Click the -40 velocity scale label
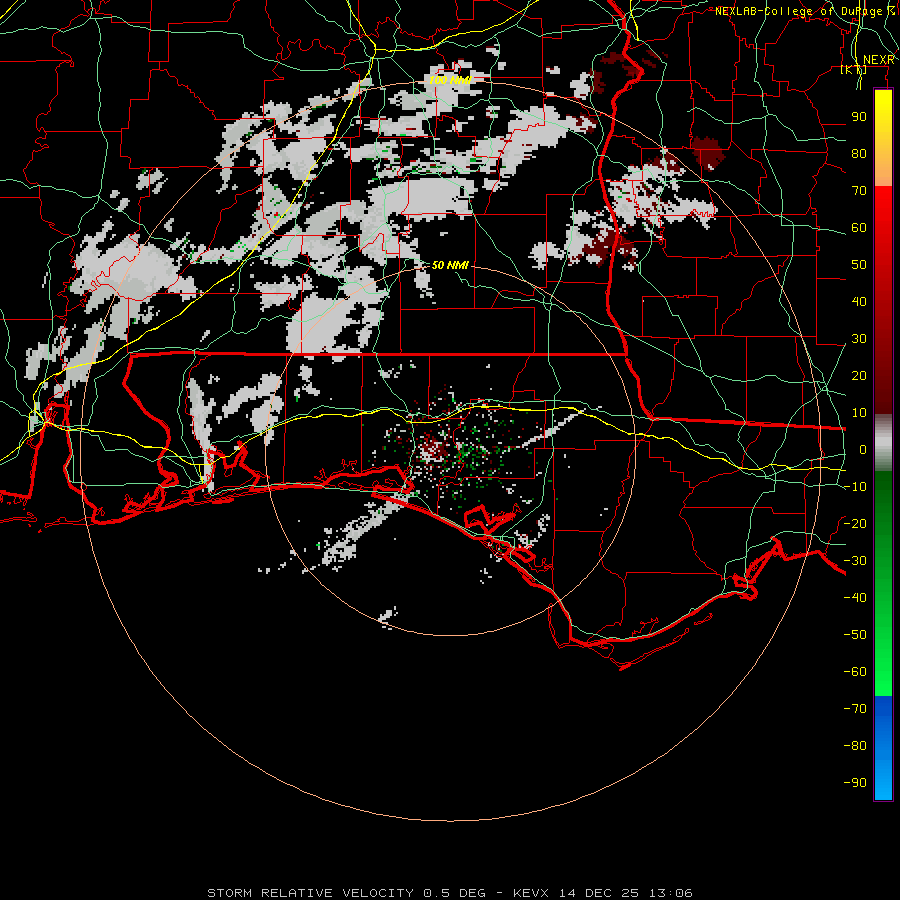The width and height of the screenshot is (900, 900). point(855,598)
